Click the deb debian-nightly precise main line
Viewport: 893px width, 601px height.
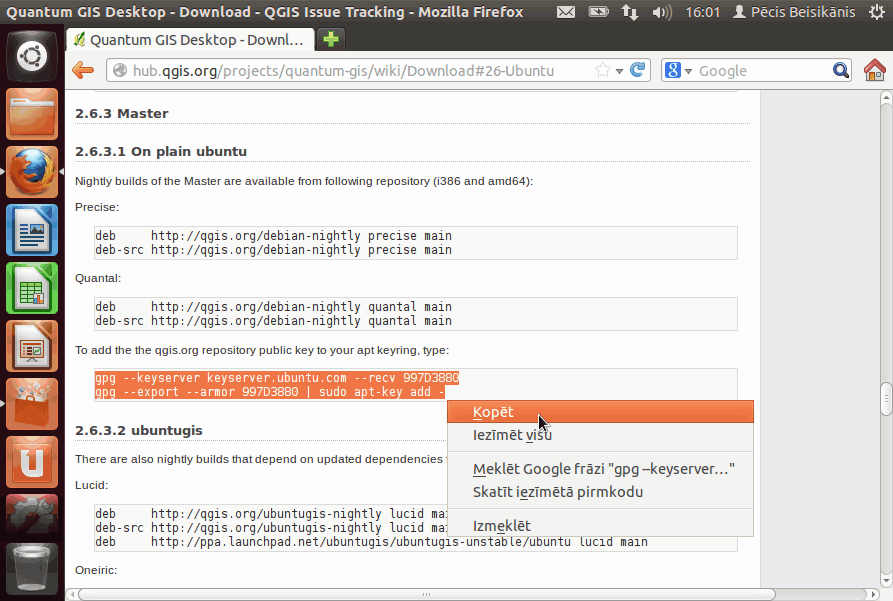coord(273,236)
